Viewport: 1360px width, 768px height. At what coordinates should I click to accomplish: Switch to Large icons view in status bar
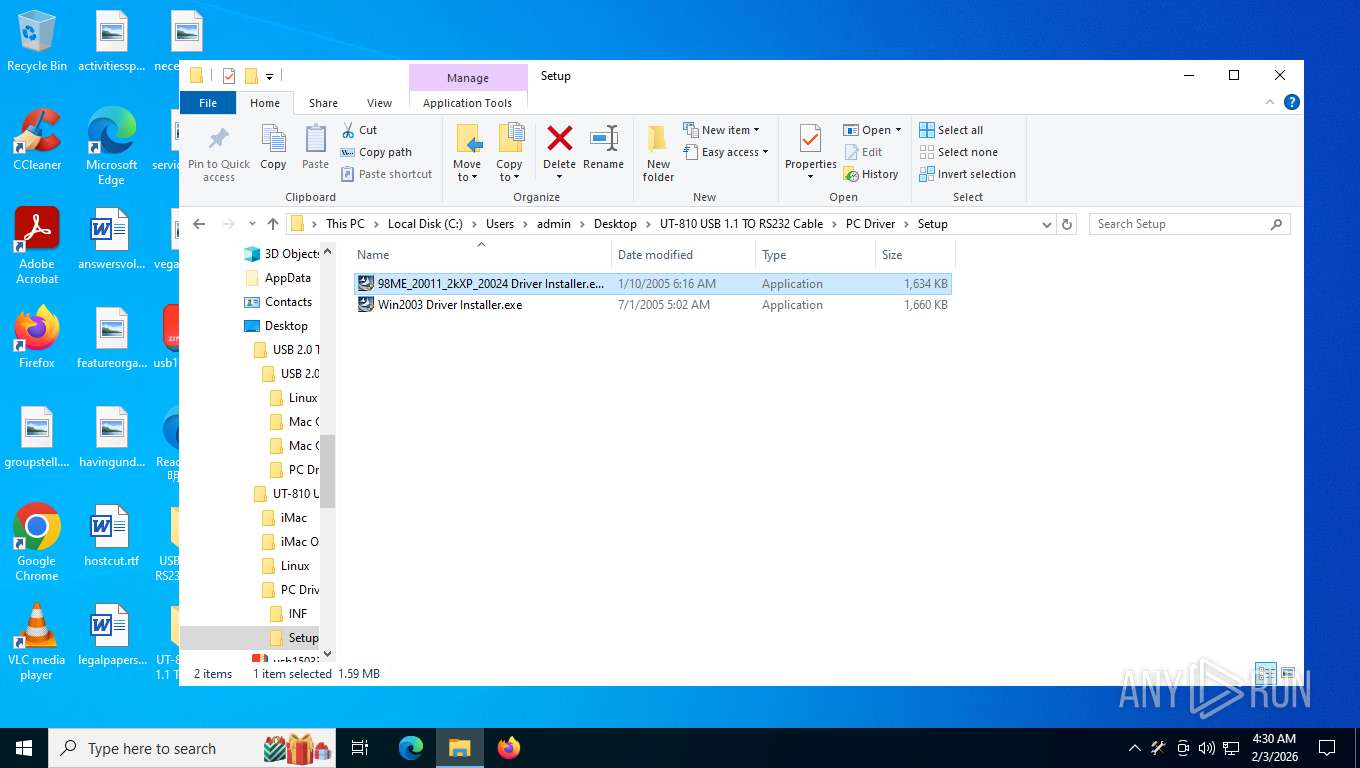tap(1288, 674)
